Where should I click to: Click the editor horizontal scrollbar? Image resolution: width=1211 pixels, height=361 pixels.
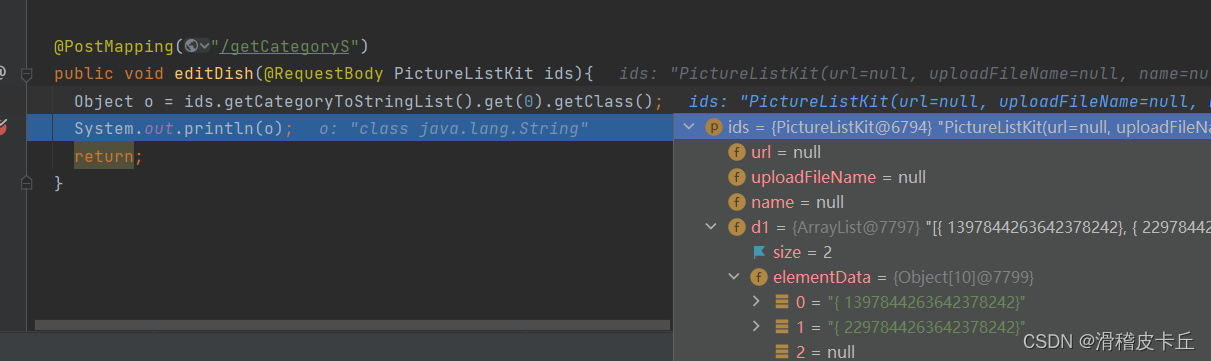point(352,325)
